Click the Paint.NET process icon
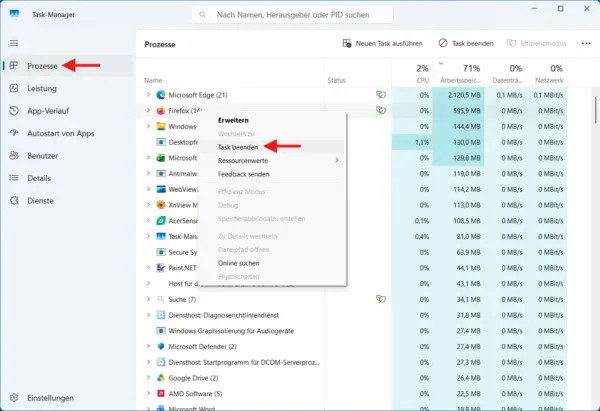 pos(161,268)
